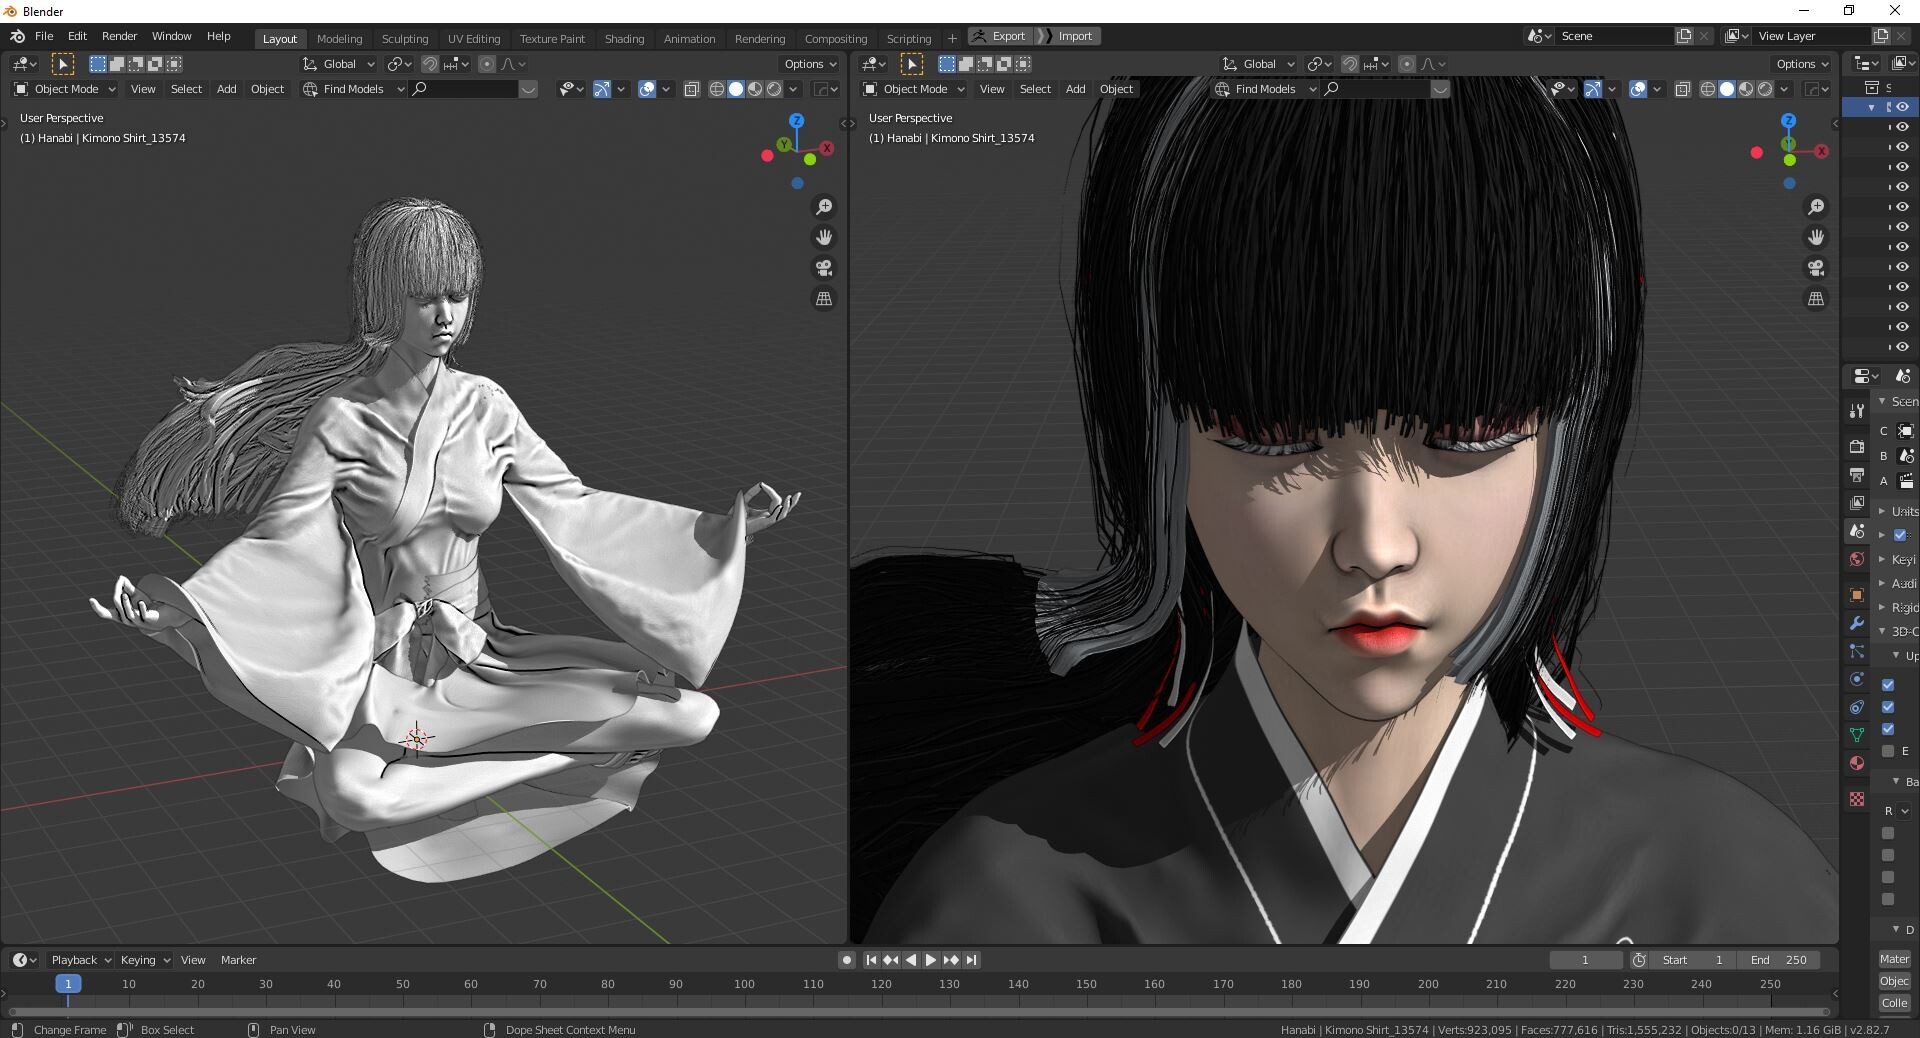1920x1038 pixels.
Task: Open Find Models dropdown in right viewport
Action: (1265, 89)
